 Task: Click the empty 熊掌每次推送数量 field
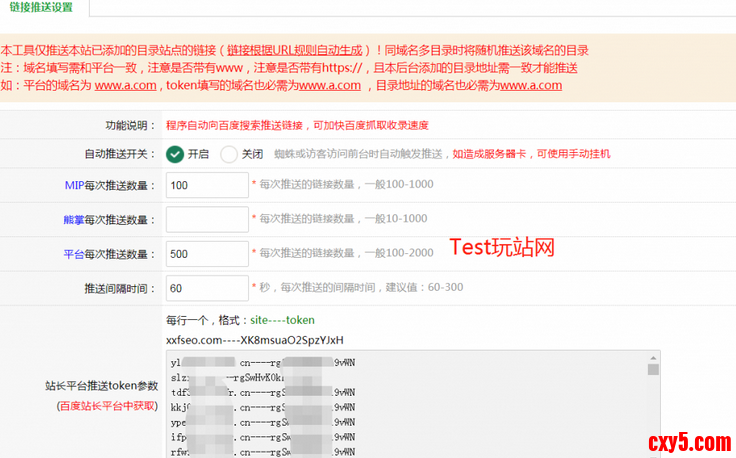click(207, 219)
